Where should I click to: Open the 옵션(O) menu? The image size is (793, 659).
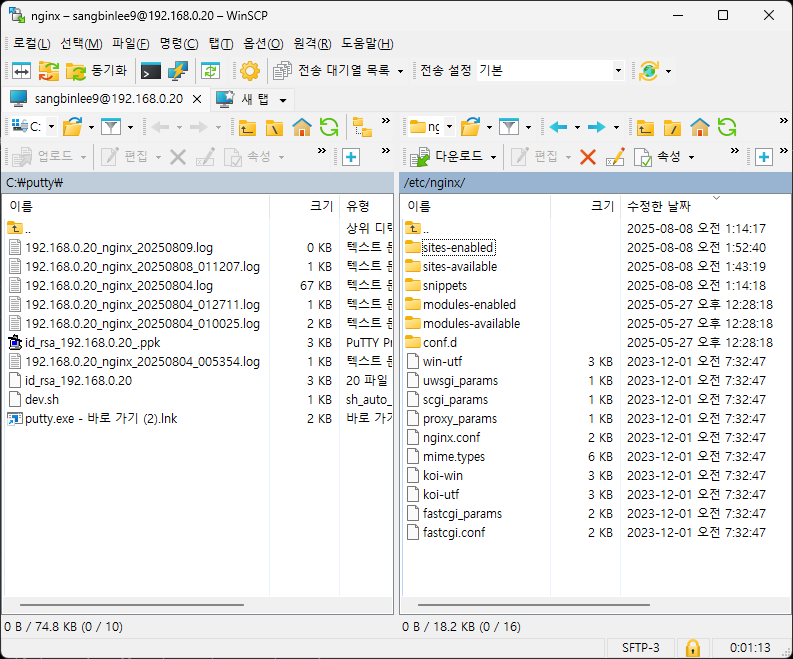263,44
